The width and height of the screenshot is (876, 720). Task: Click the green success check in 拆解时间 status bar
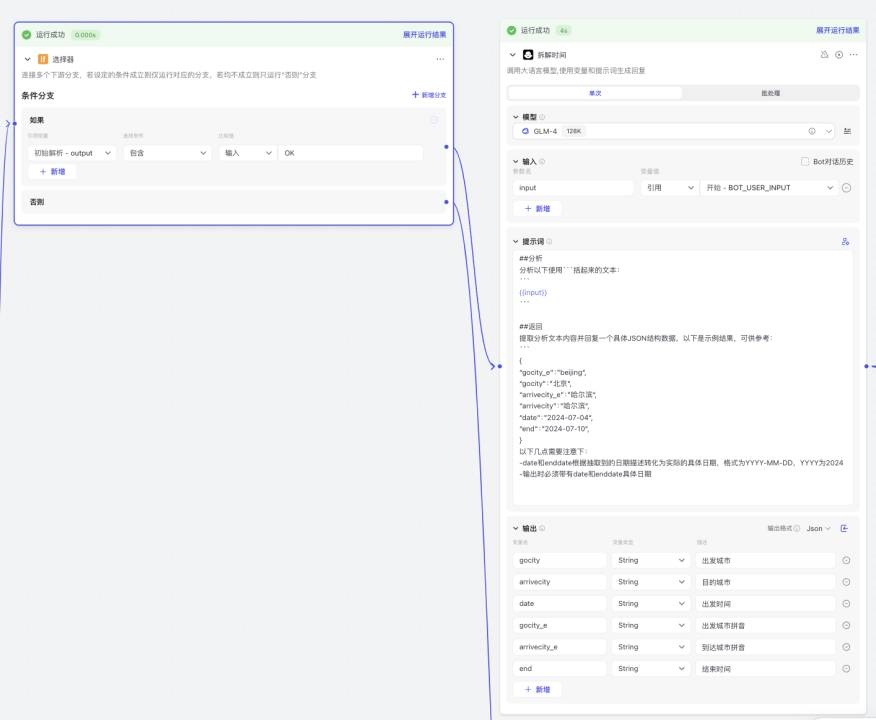tap(511, 30)
